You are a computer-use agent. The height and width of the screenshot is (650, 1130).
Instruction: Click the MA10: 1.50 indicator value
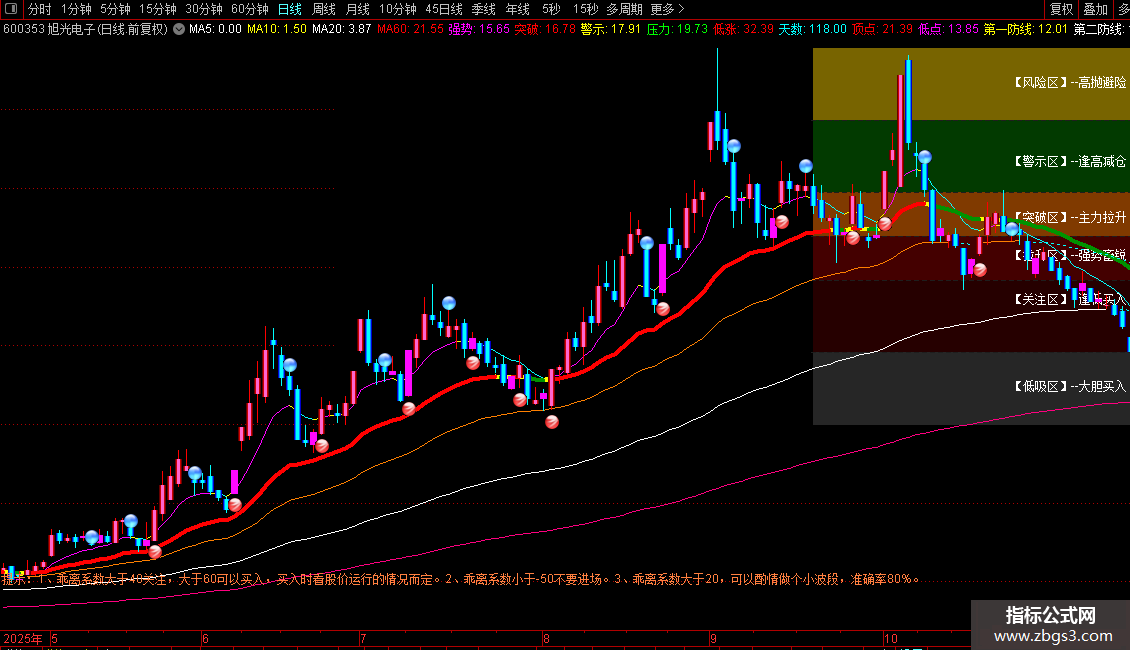(277, 30)
